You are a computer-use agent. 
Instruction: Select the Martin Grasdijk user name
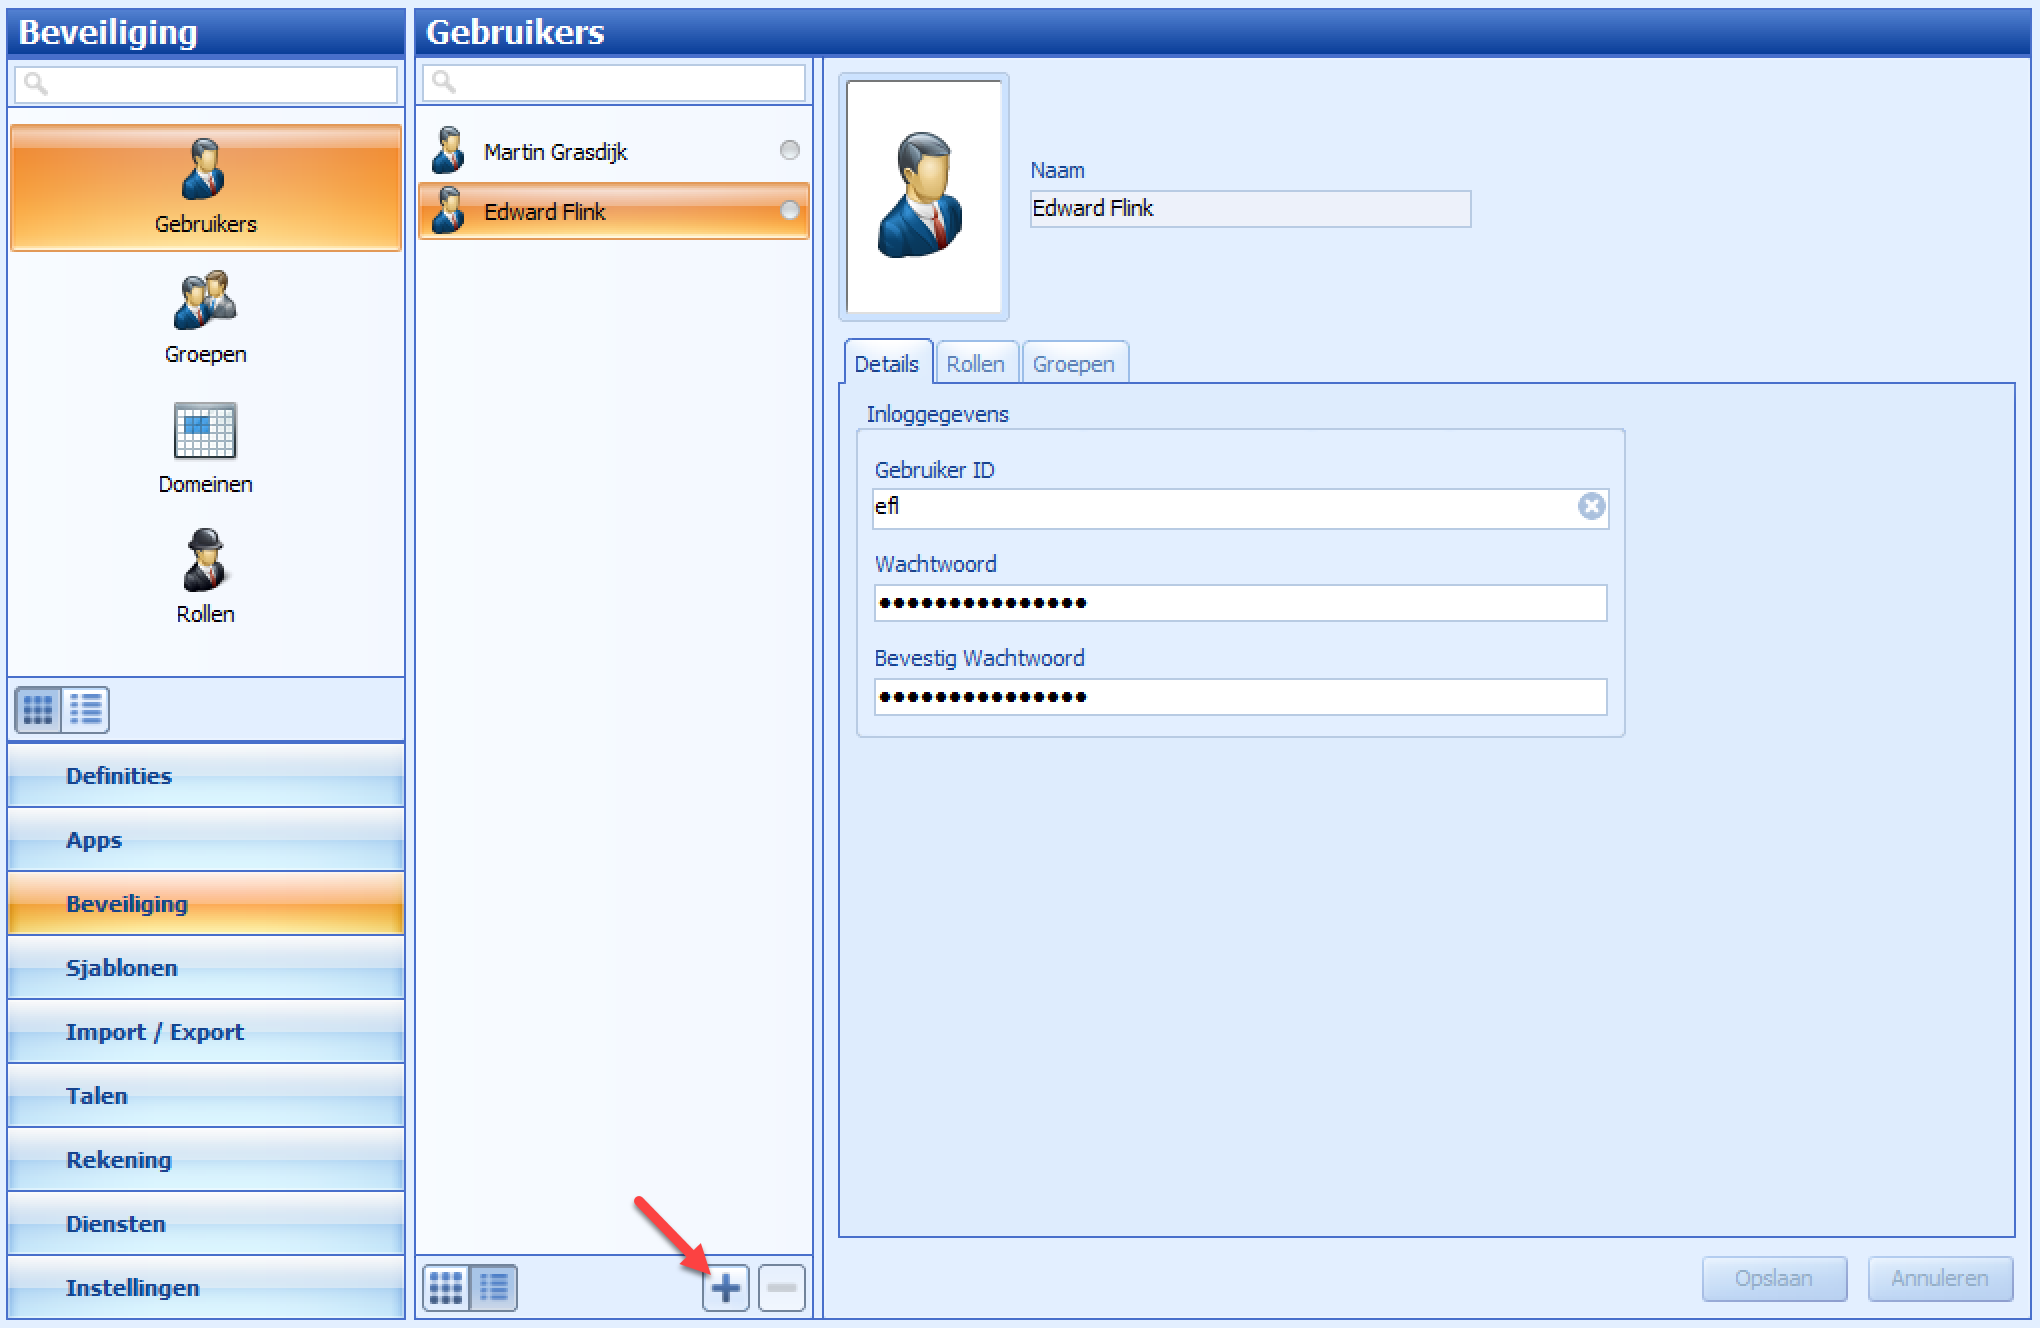pos(555,152)
